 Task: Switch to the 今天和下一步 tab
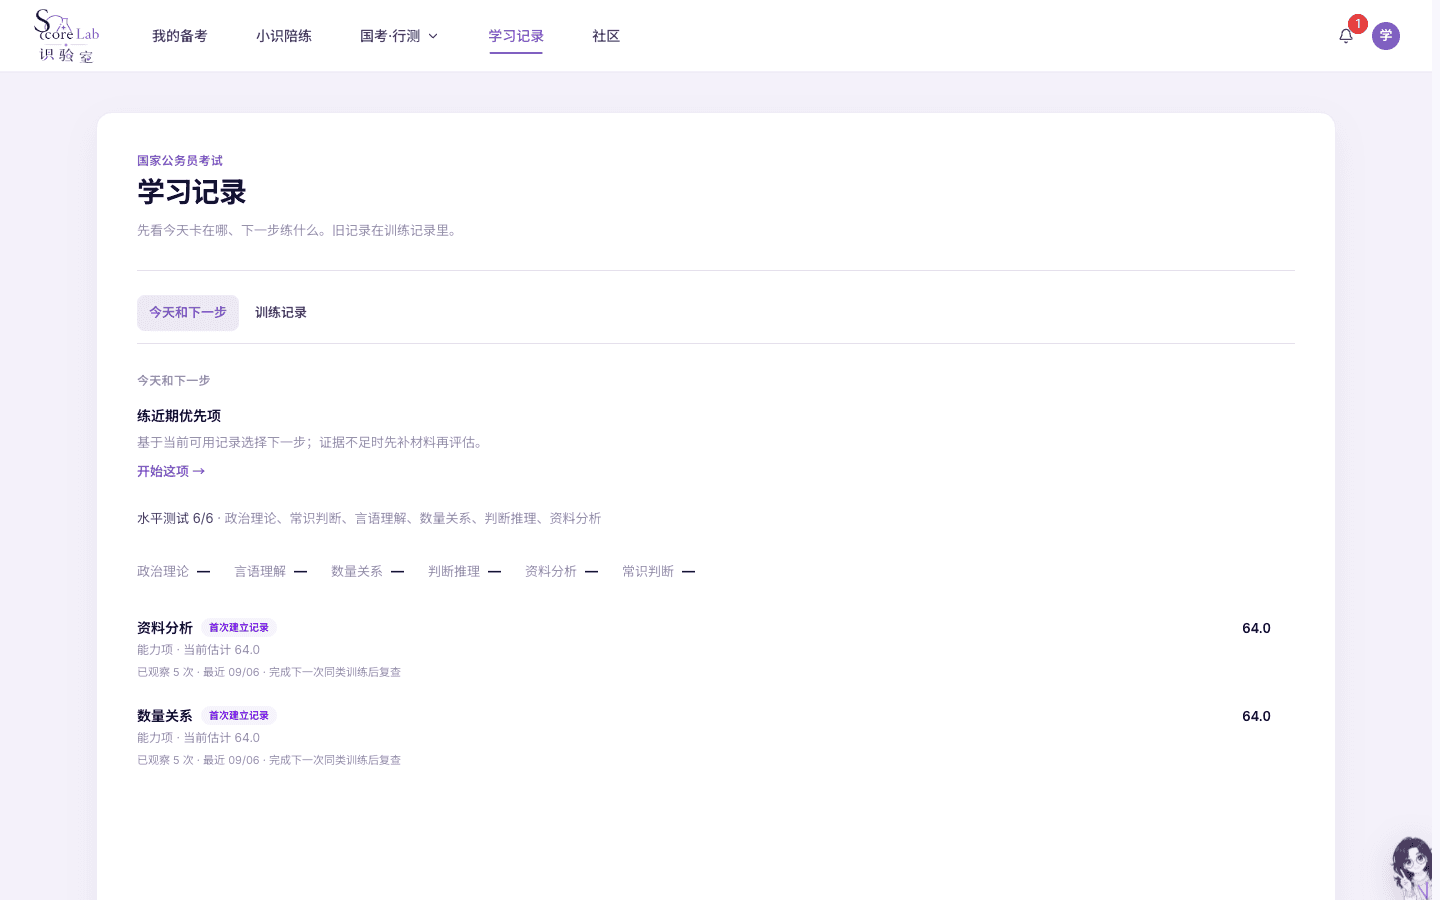(x=188, y=313)
